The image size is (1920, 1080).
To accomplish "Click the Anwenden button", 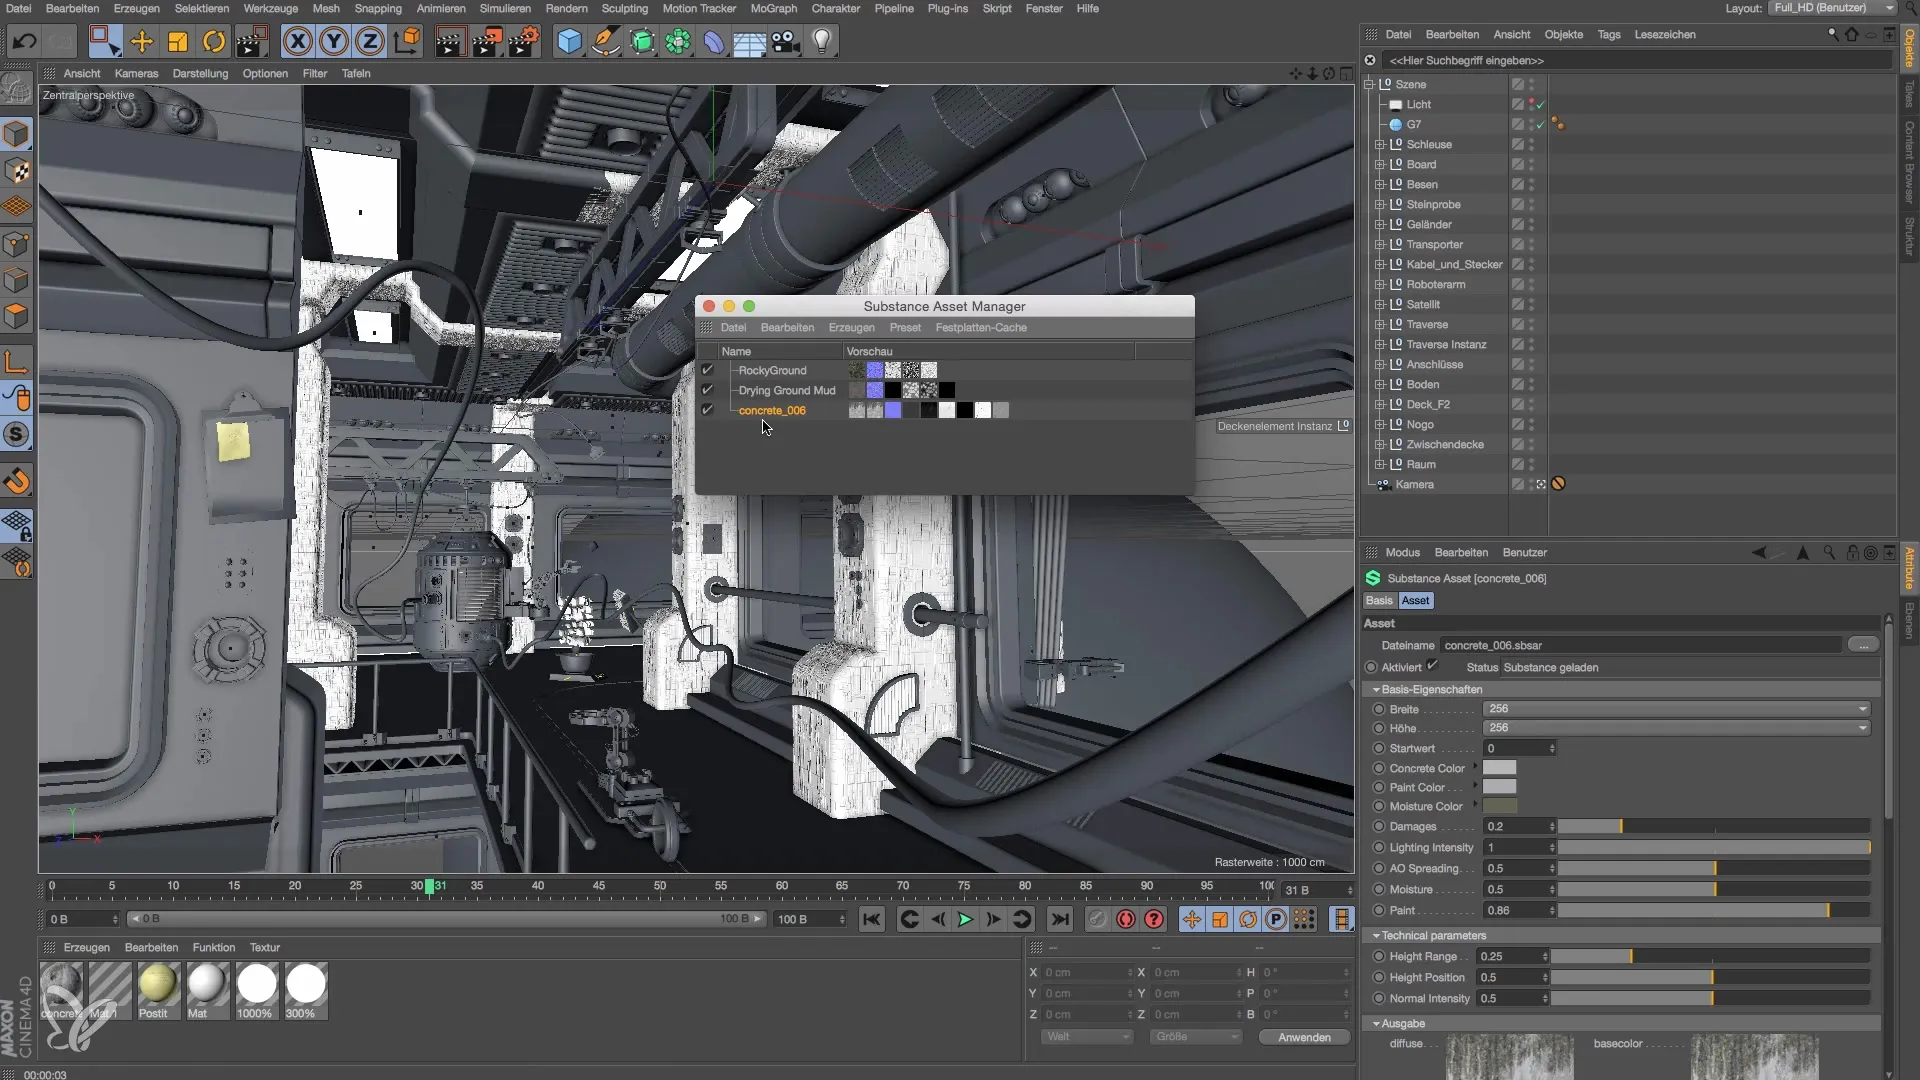I will (x=1304, y=1037).
